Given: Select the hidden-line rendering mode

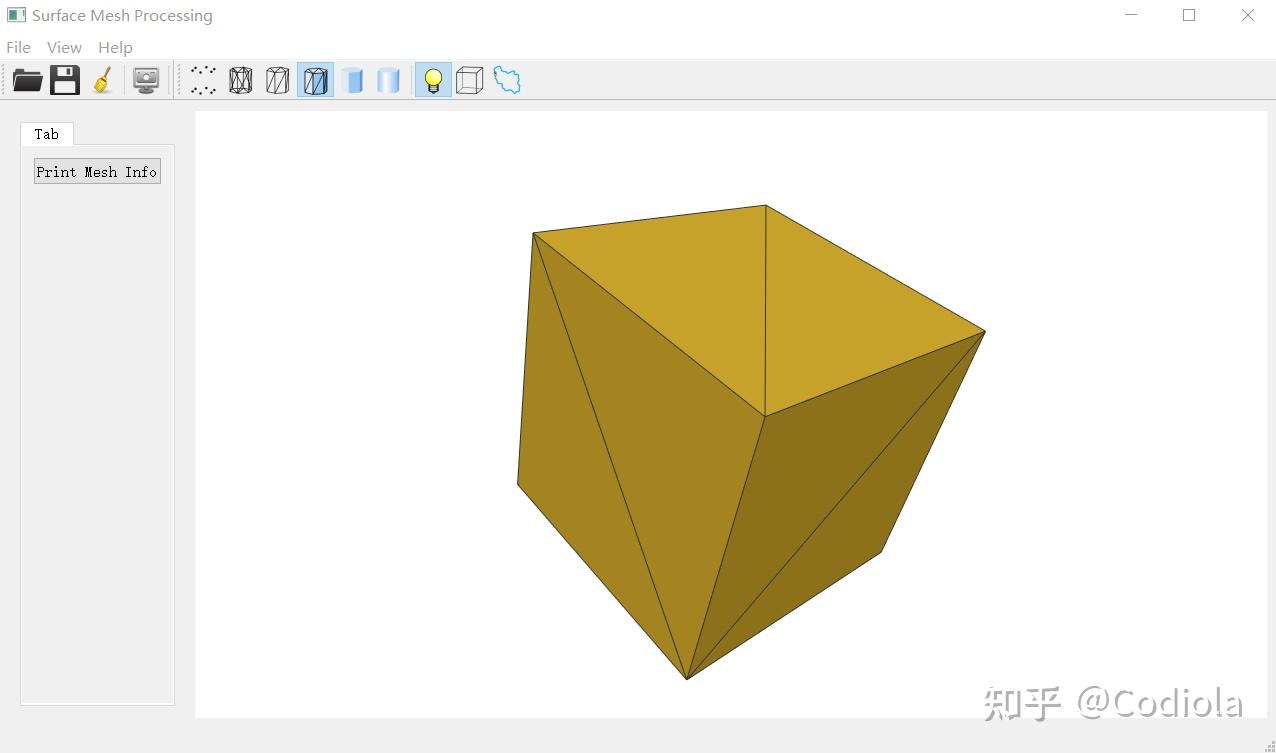Looking at the screenshot, I should 277,80.
